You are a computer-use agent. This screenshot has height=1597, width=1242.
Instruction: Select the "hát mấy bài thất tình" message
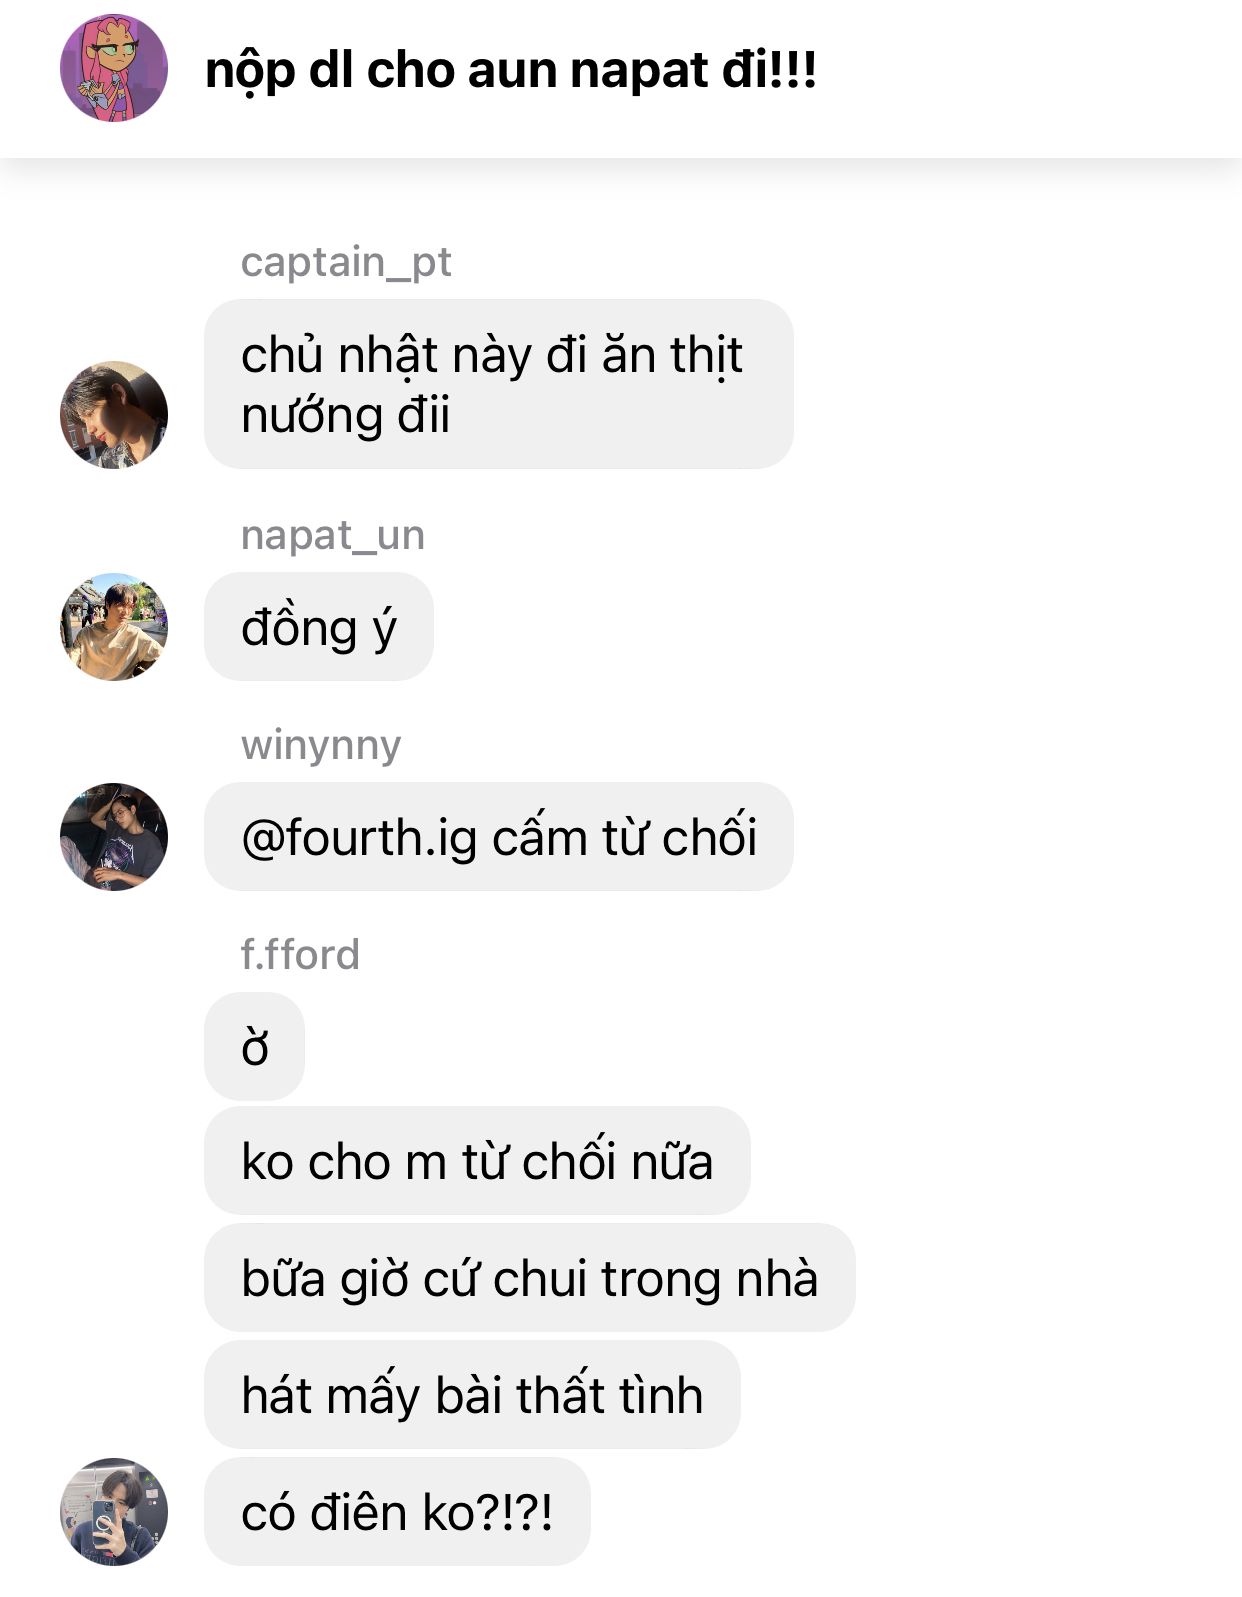tap(472, 1395)
